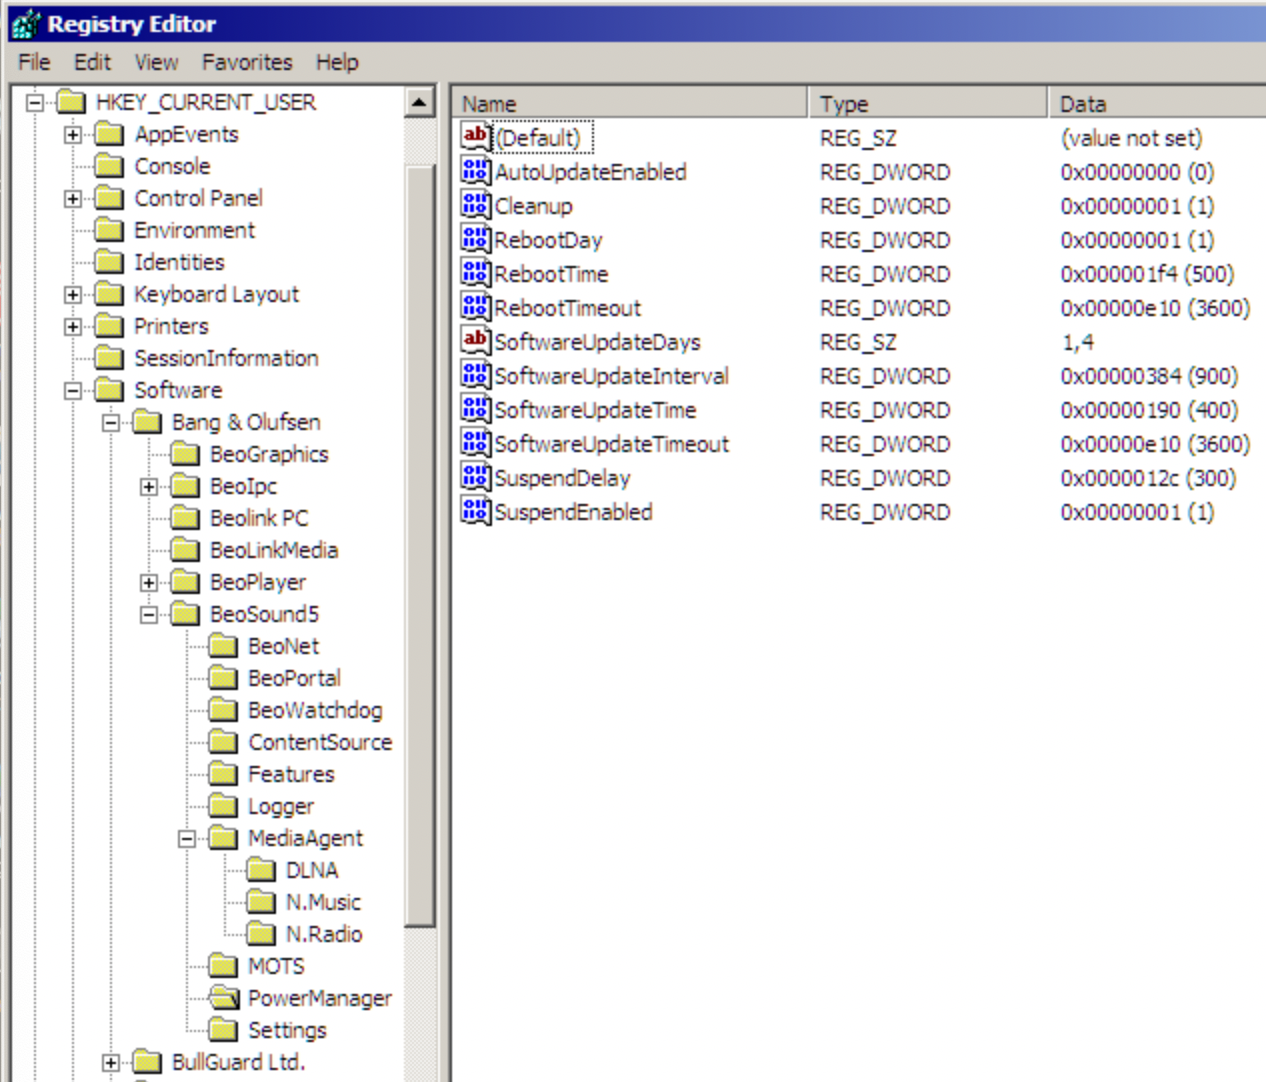Expand the BeoIpc key
This screenshot has height=1082, width=1266.
[x=149, y=486]
